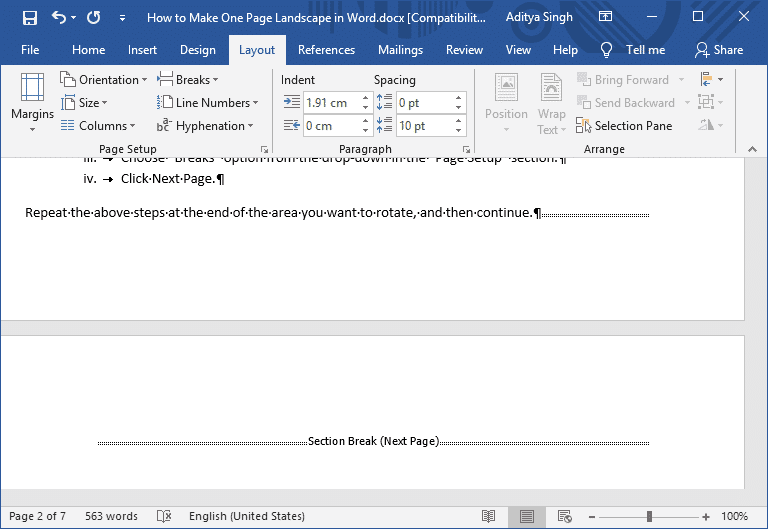The height and width of the screenshot is (529, 768).
Task: Click the text 'Click Next Page.'
Action: tap(168, 179)
